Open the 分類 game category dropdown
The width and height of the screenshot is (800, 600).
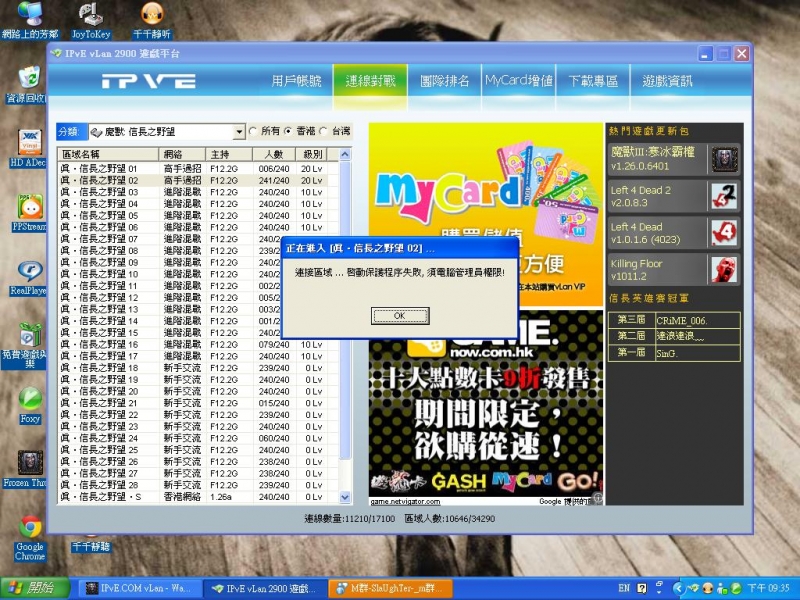(240, 131)
